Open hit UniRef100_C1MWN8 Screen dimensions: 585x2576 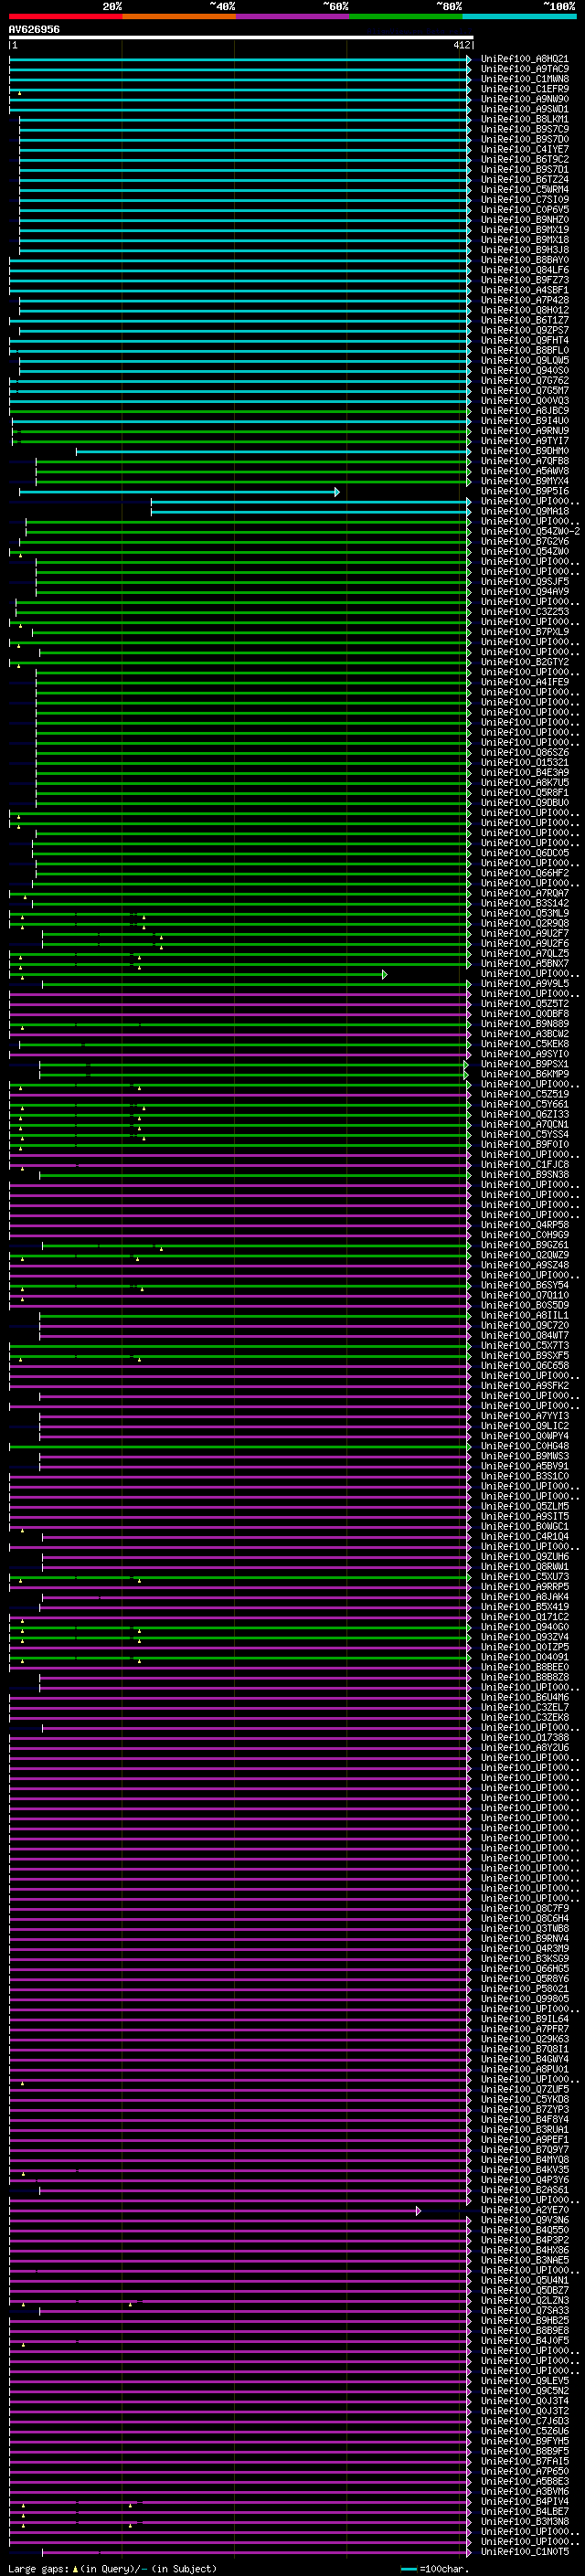[525, 79]
